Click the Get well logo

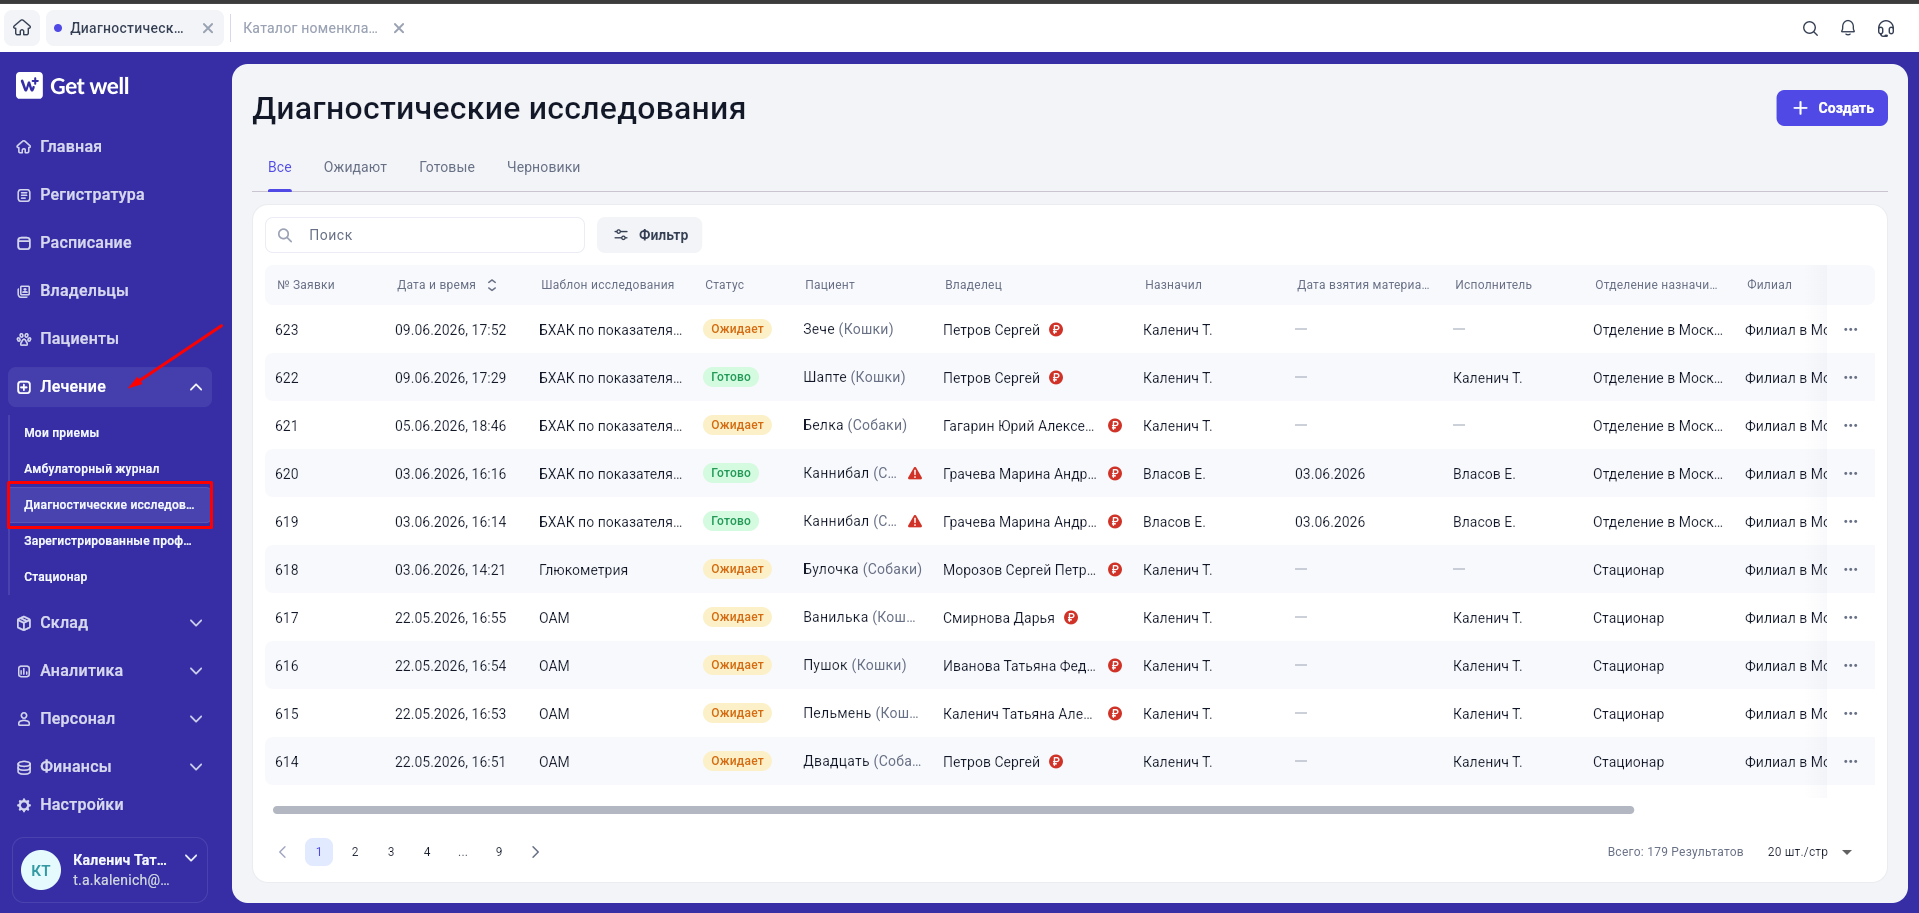73,86
